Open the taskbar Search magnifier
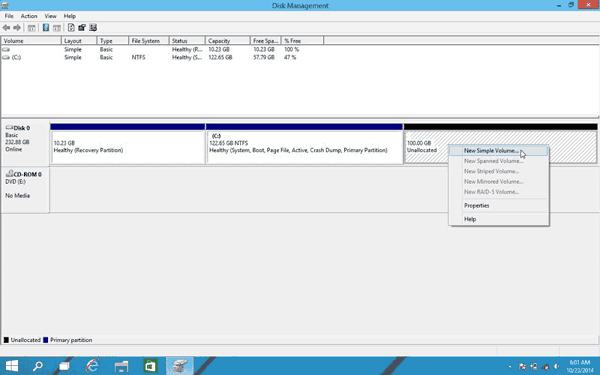This screenshot has height=375, width=600. [x=38, y=366]
